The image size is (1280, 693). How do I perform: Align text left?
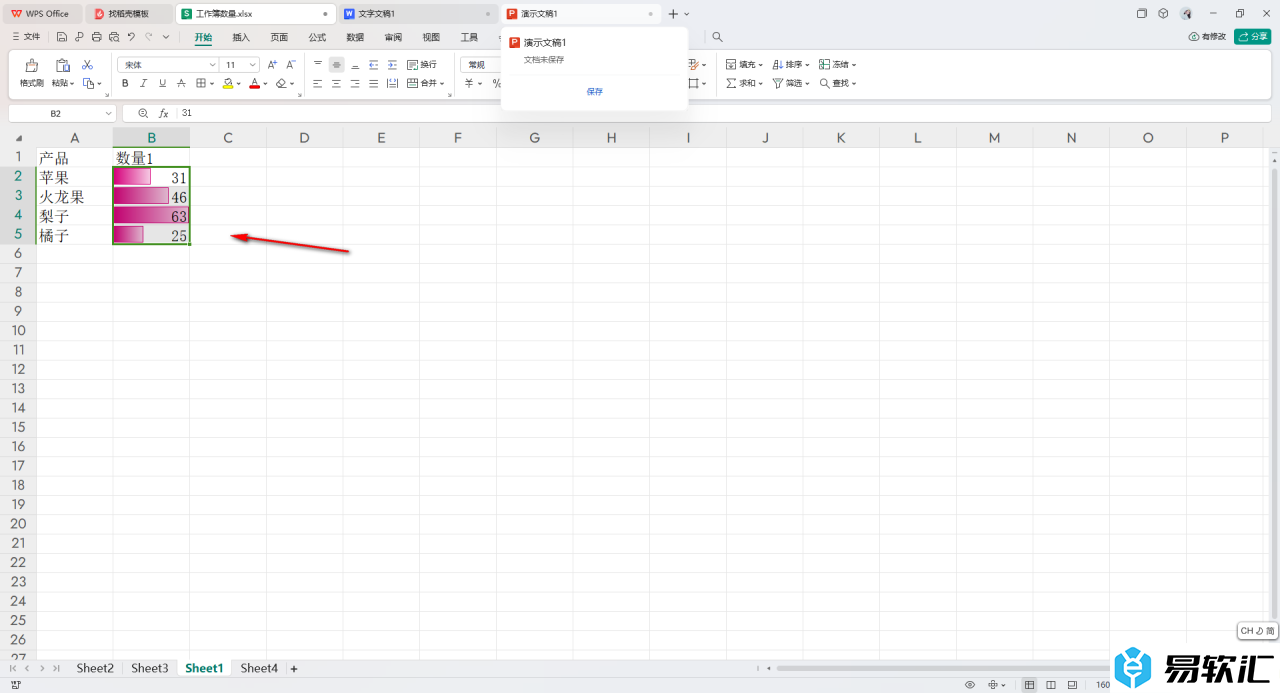pos(318,83)
